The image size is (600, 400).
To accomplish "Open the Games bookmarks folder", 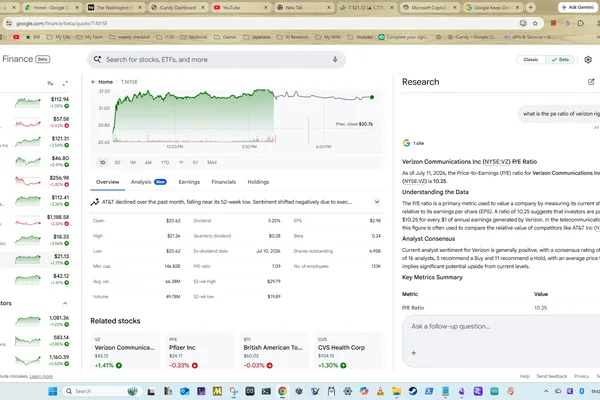I will tap(225, 37).
